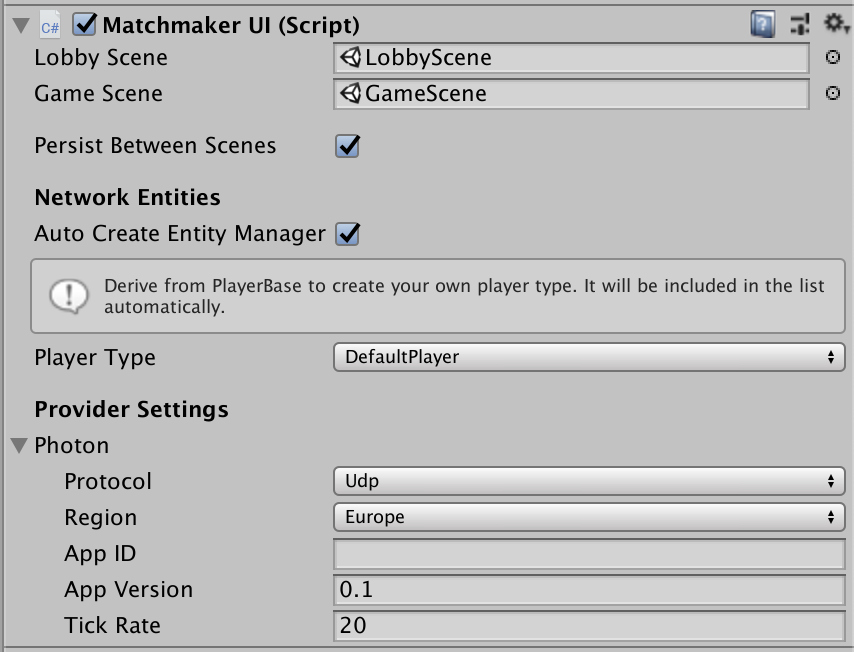The width and height of the screenshot is (854, 652).
Task: Click the info warning bubble icon
Action: [x=69, y=296]
